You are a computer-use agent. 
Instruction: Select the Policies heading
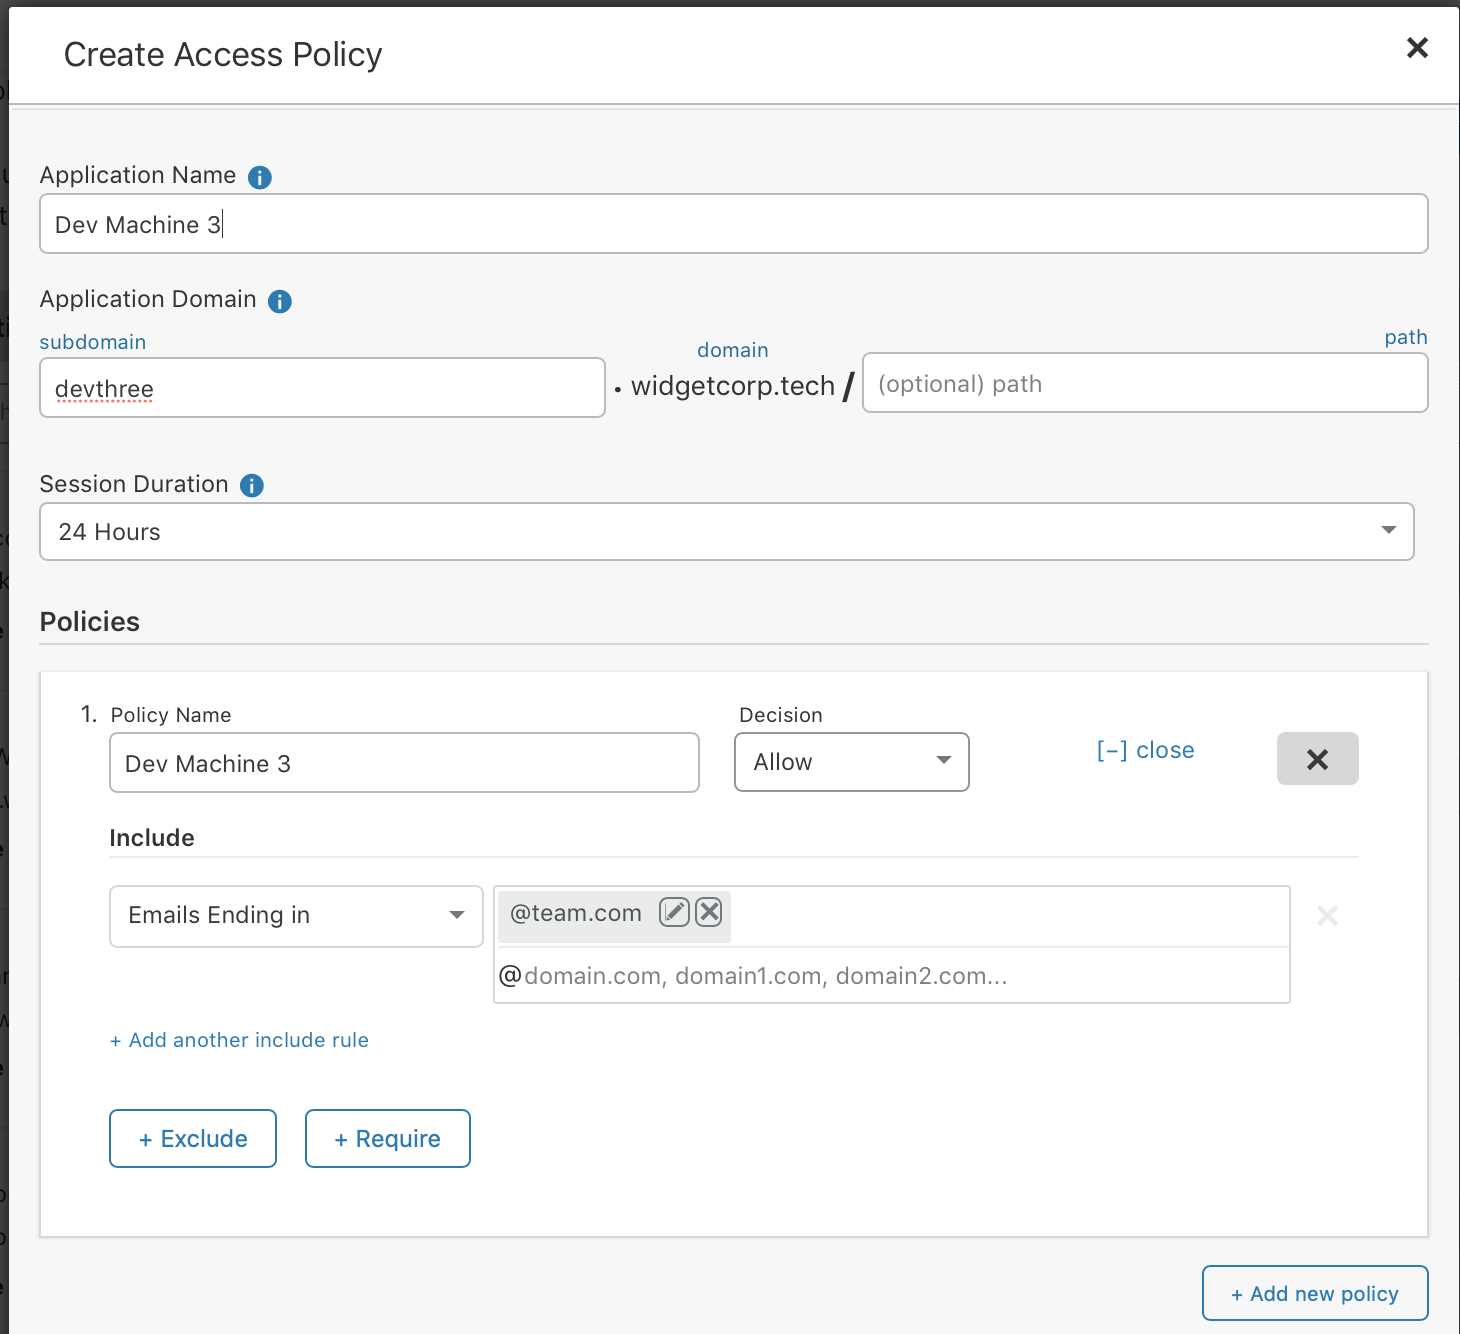[90, 622]
